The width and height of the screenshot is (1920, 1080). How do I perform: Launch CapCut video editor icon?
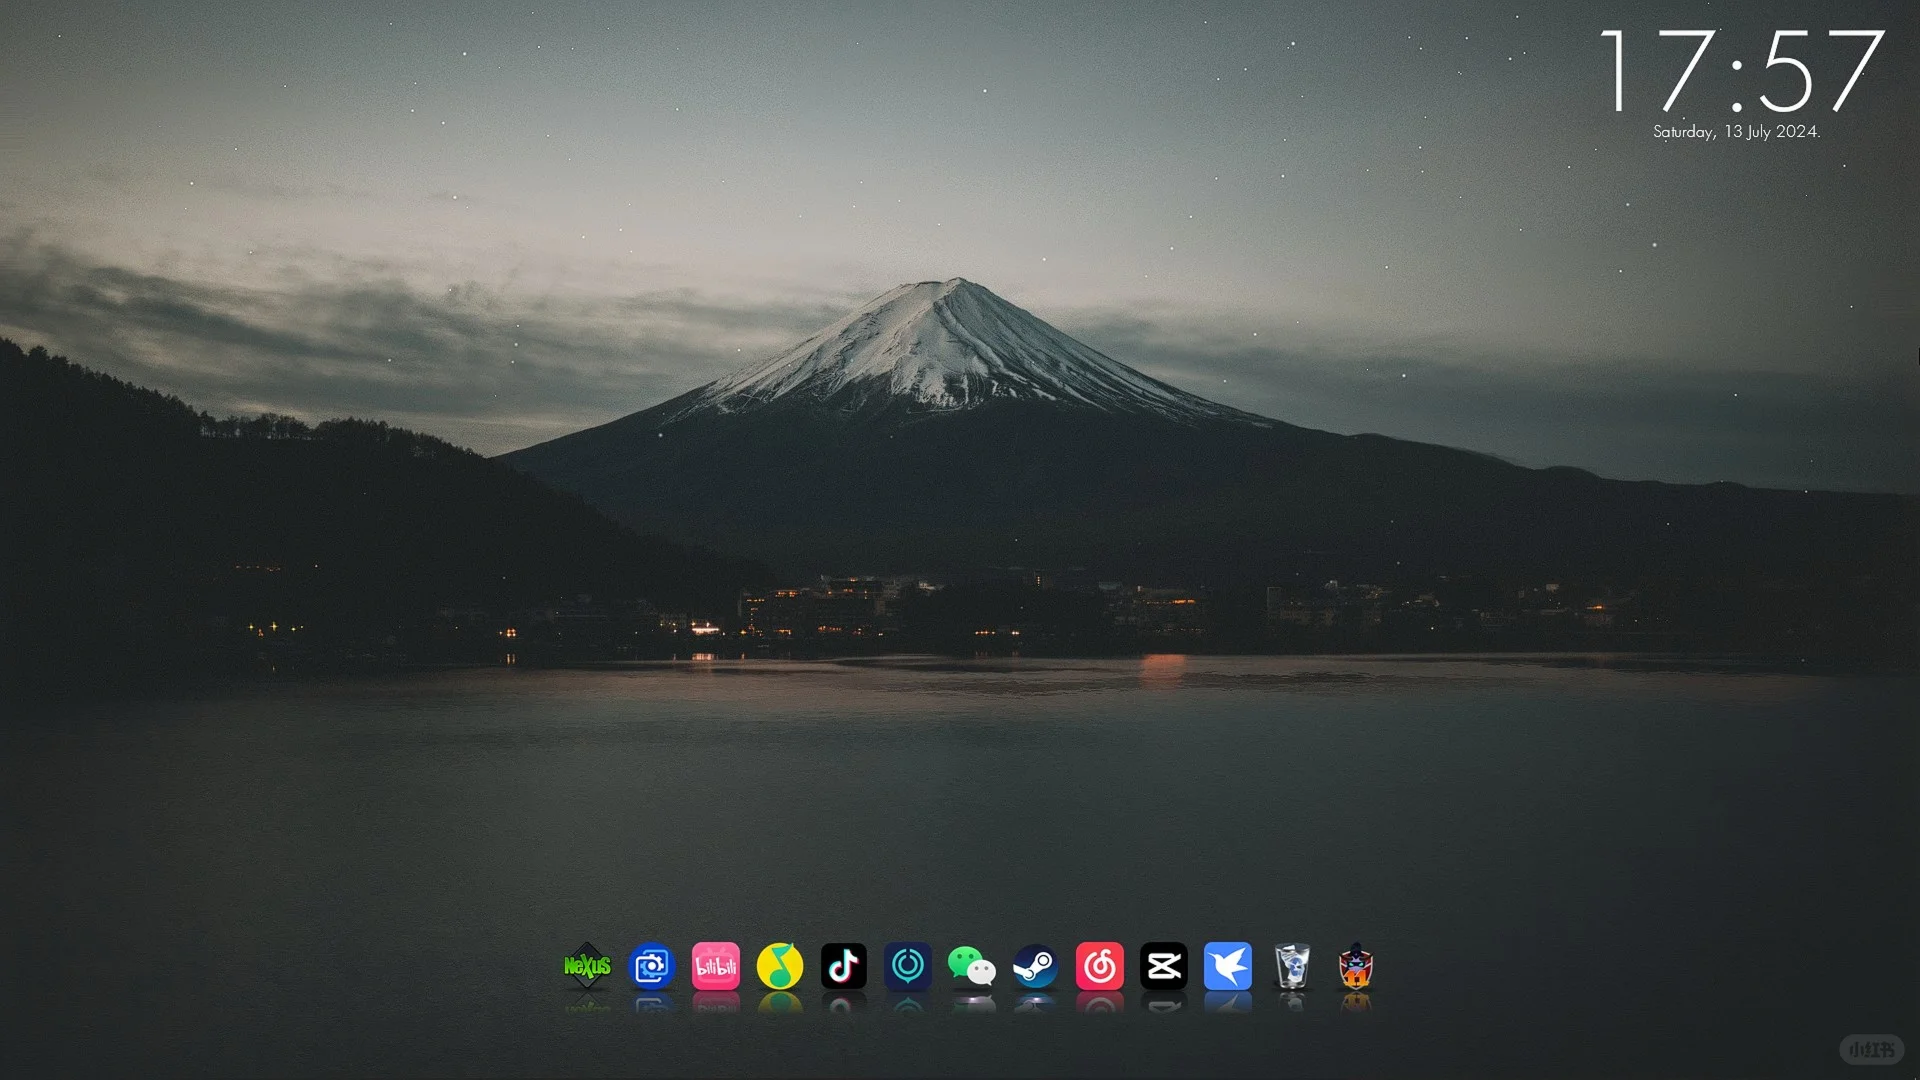coord(1164,966)
